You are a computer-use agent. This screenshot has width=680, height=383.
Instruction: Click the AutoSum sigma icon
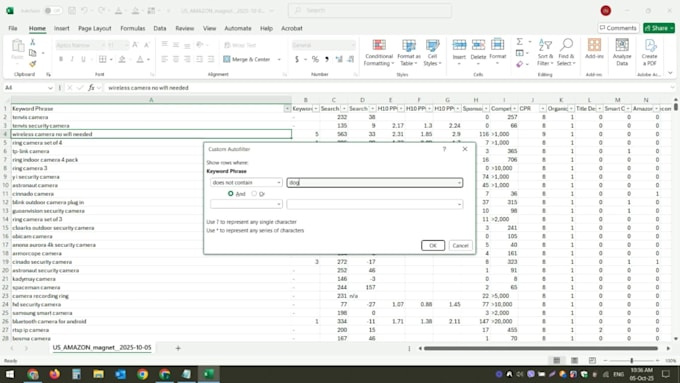click(x=519, y=42)
